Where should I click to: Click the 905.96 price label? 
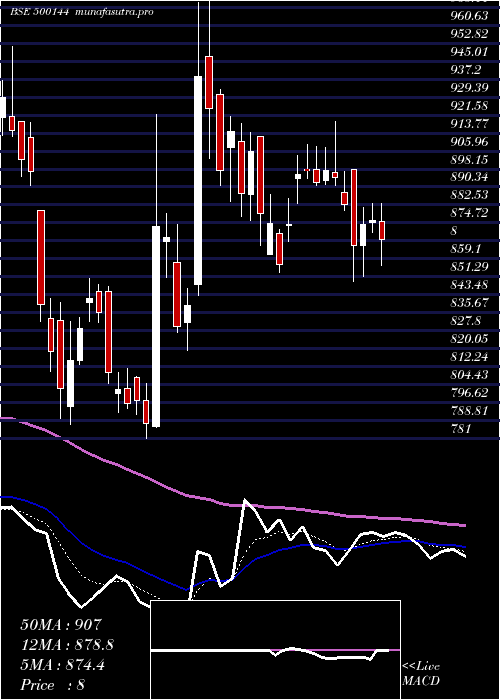(x=469, y=142)
